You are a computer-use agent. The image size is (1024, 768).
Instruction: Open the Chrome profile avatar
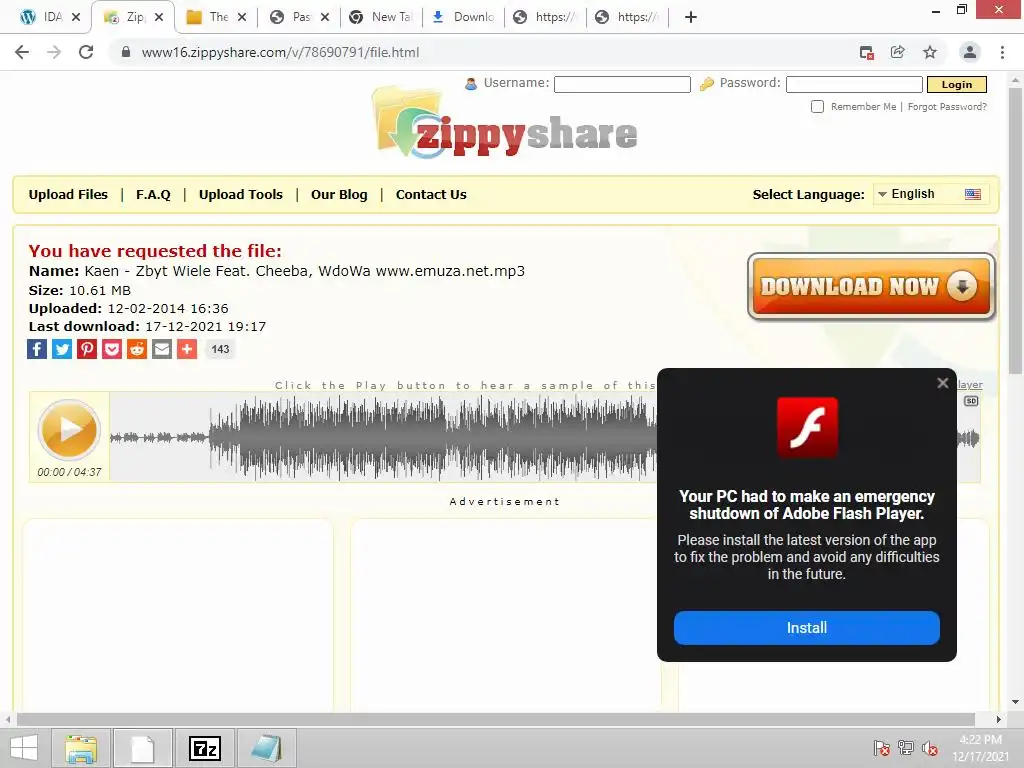click(x=970, y=52)
